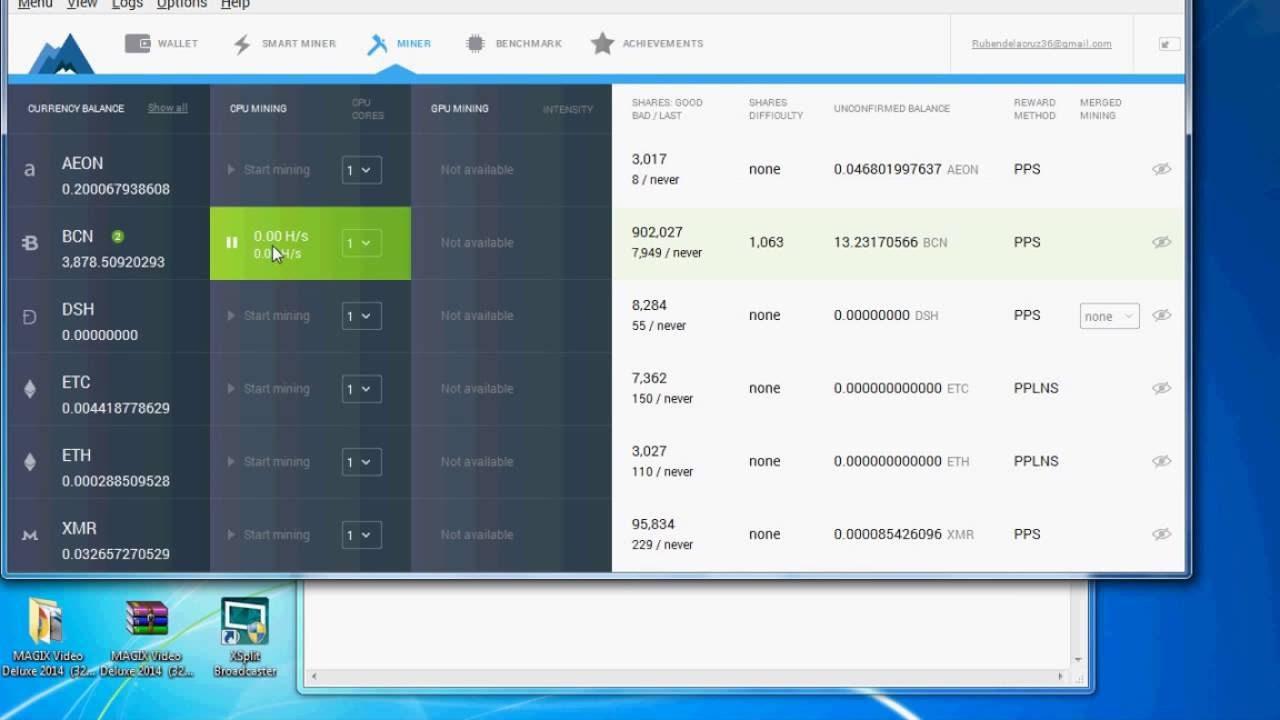Click the compact view icon beside the email
This screenshot has width=1280, height=720.
coord(1169,44)
